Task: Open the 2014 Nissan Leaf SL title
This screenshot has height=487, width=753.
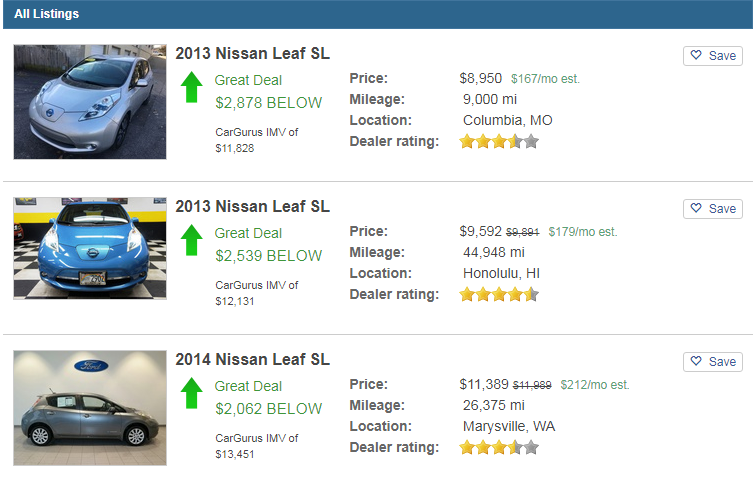Action: tap(252, 360)
